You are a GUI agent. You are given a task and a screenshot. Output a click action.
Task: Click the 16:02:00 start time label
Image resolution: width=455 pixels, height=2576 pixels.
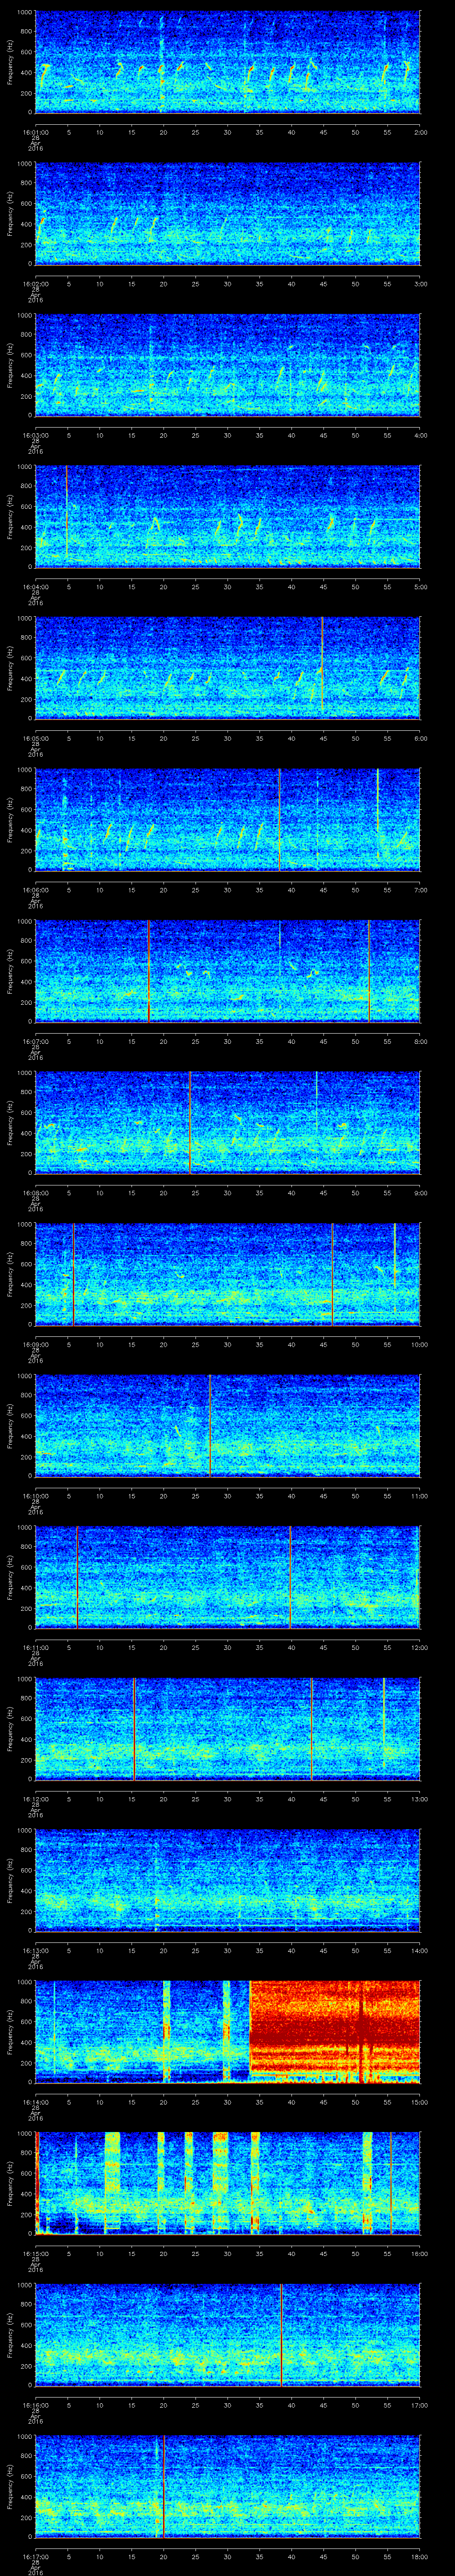tap(35, 284)
